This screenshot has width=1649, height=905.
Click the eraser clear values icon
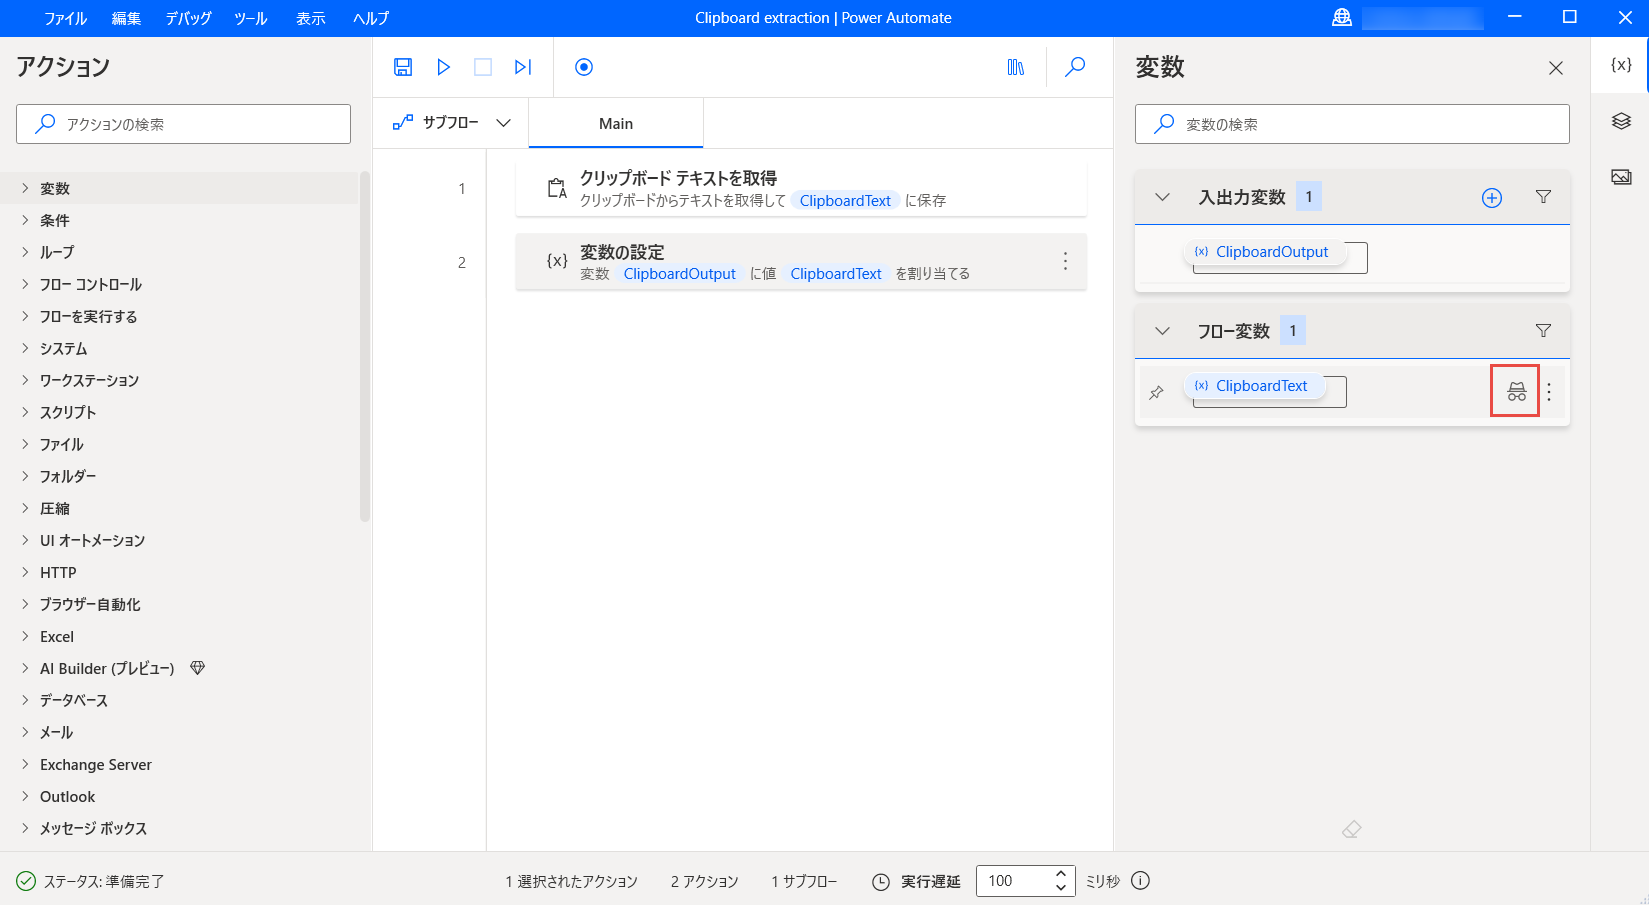(x=1352, y=829)
